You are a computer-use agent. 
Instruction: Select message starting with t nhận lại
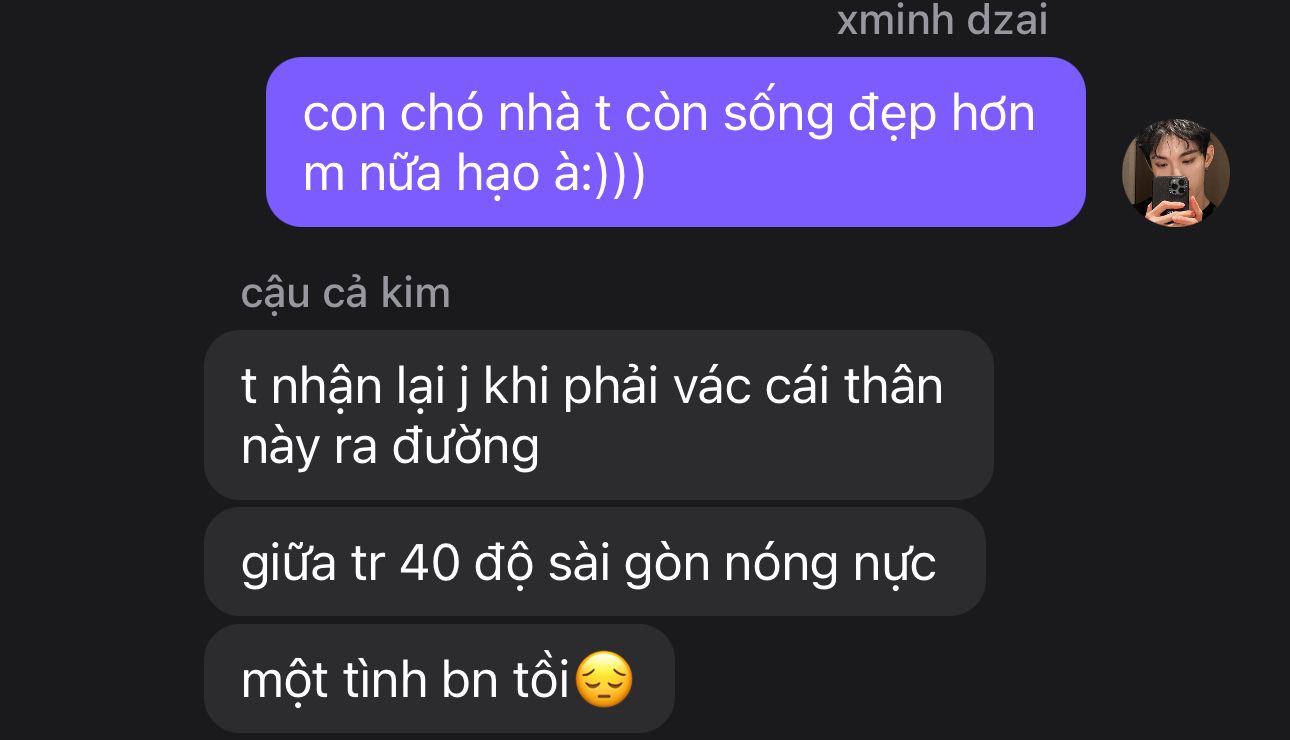[x=598, y=415]
